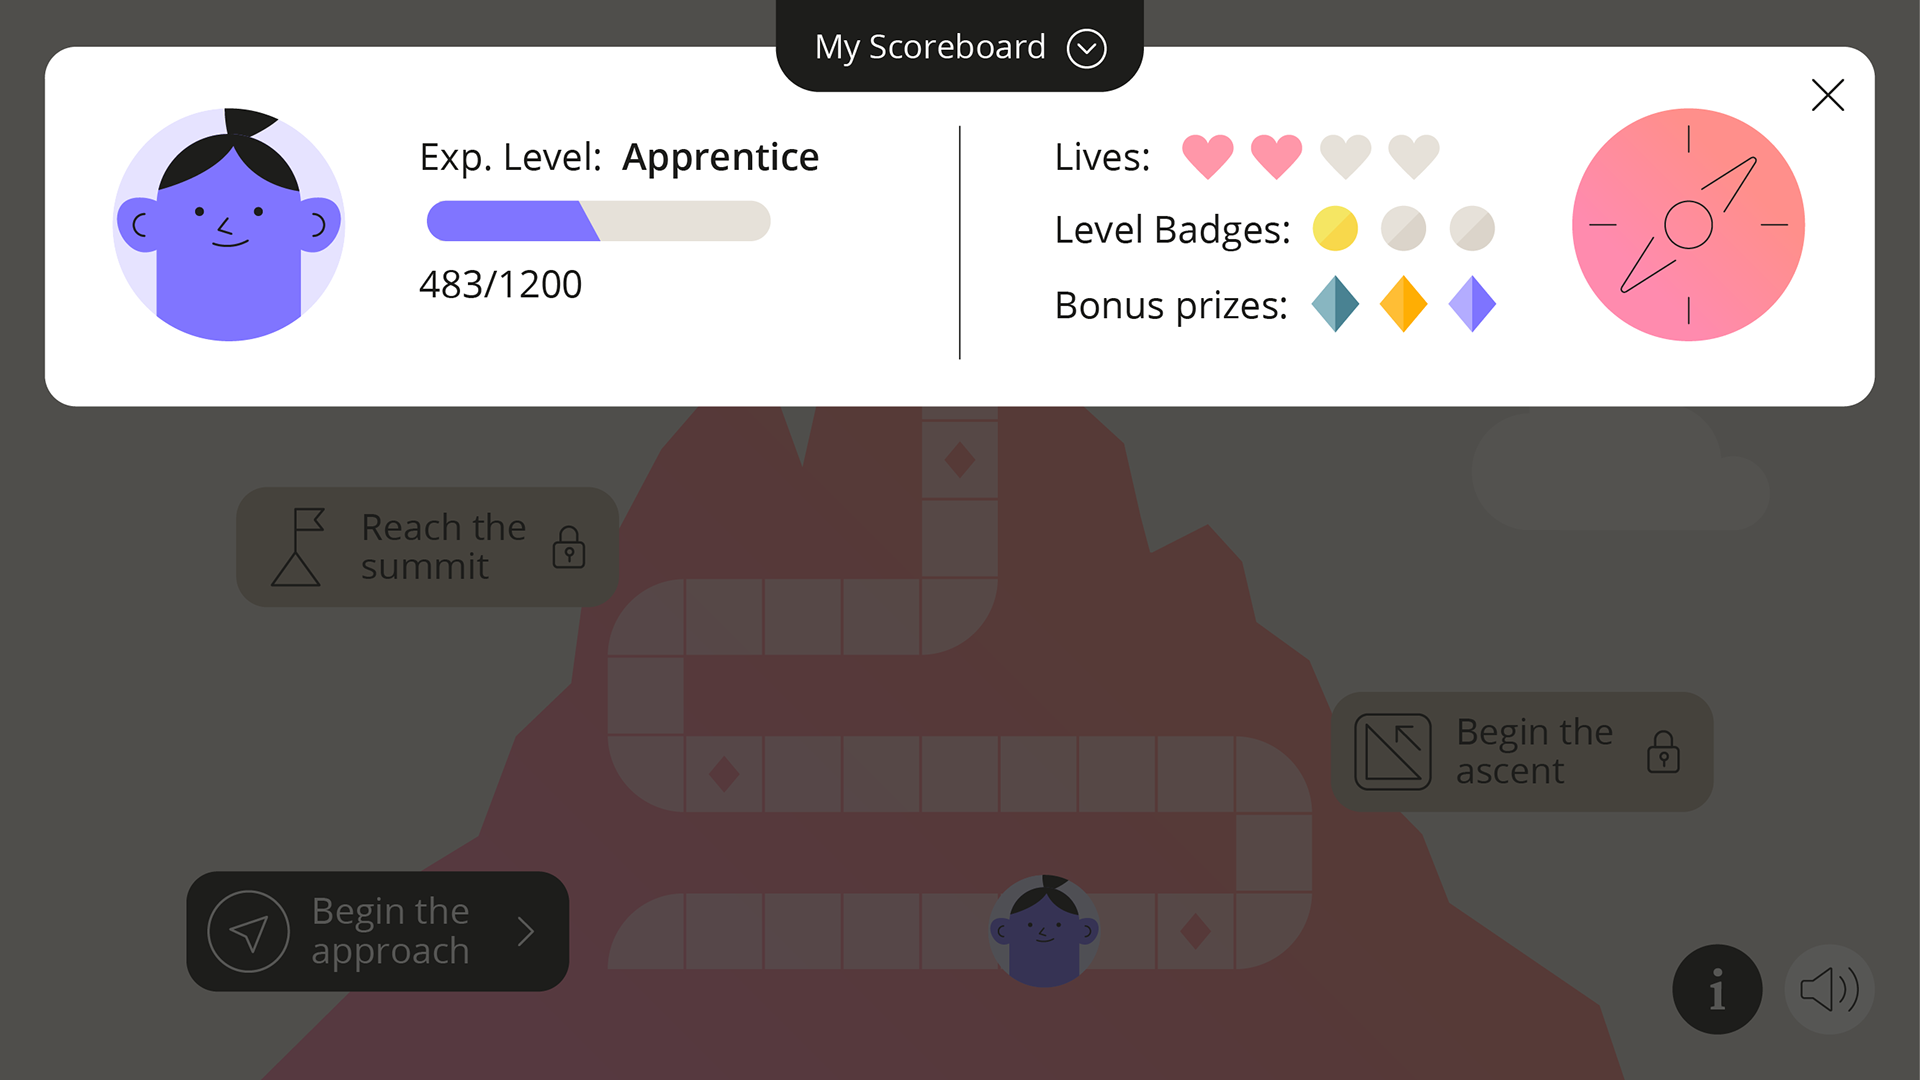
Task: Collapse the My Scoreboard dropdown chevron
Action: (x=1086, y=48)
